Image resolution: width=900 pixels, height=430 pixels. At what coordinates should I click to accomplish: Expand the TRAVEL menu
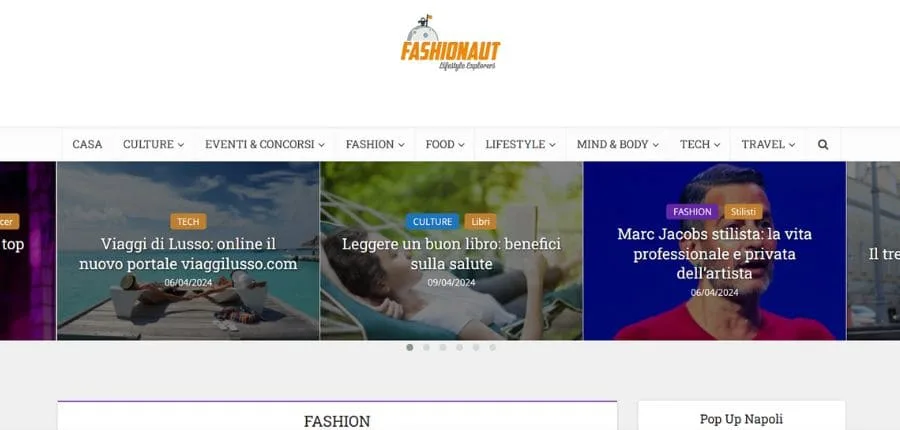(x=768, y=145)
